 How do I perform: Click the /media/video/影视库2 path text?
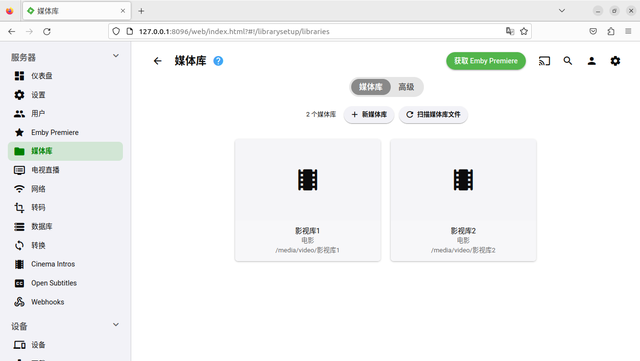463,250
